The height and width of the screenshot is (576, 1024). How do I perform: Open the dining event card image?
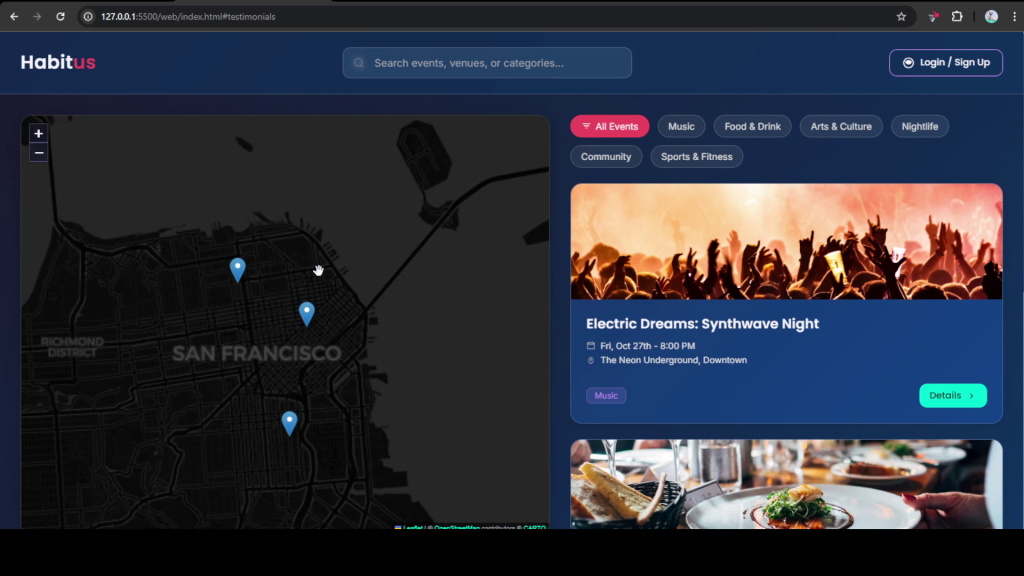click(x=786, y=485)
